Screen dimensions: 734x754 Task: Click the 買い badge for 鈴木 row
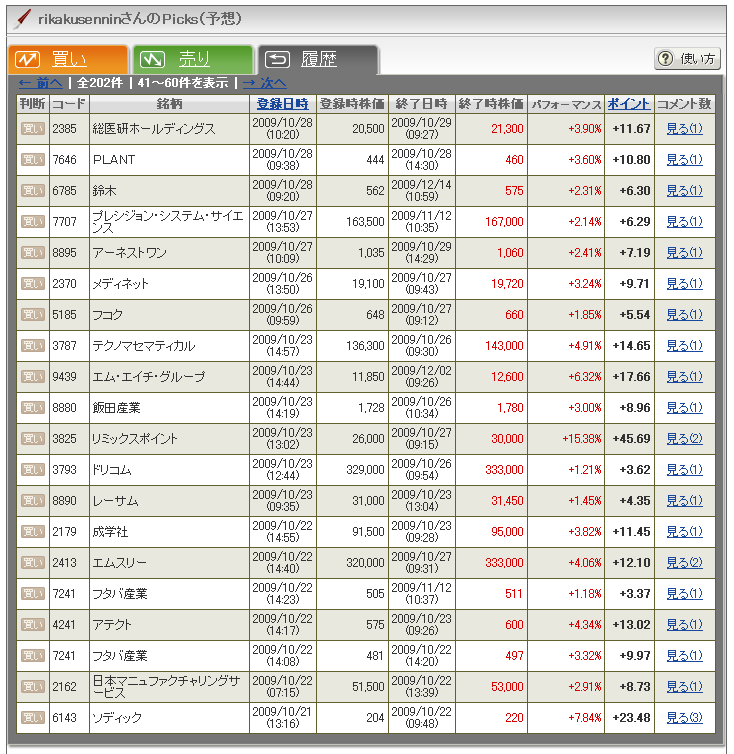tap(33, 191)
